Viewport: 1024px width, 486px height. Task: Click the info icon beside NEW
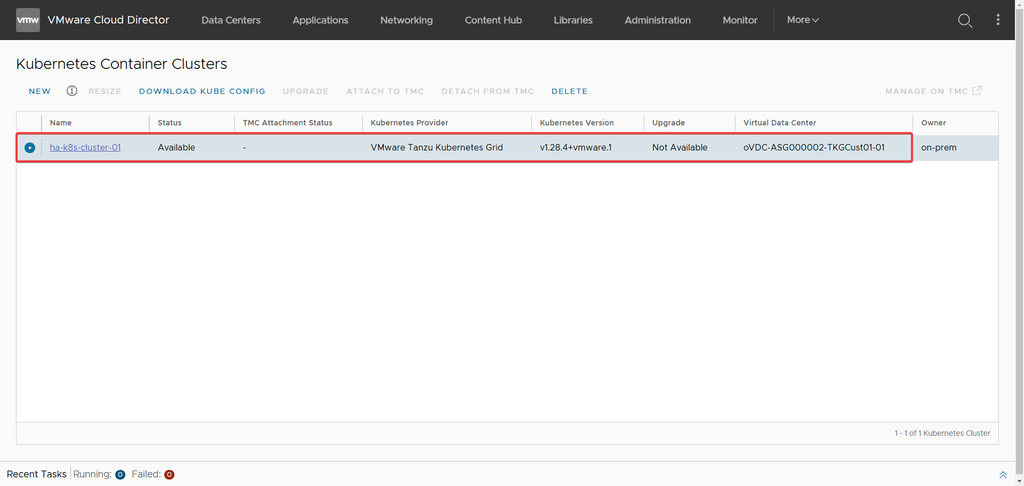(x=72, y=91)
